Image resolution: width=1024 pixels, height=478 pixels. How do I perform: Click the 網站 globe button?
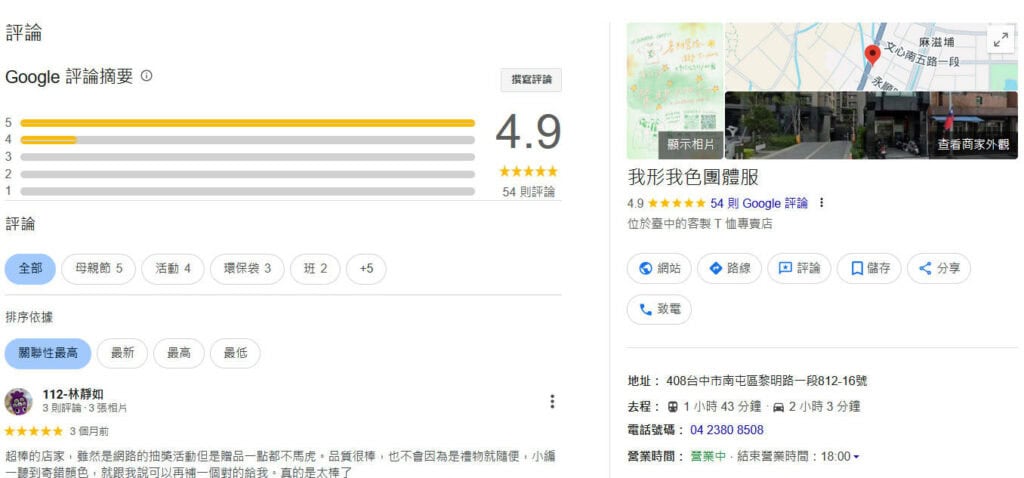659,268
